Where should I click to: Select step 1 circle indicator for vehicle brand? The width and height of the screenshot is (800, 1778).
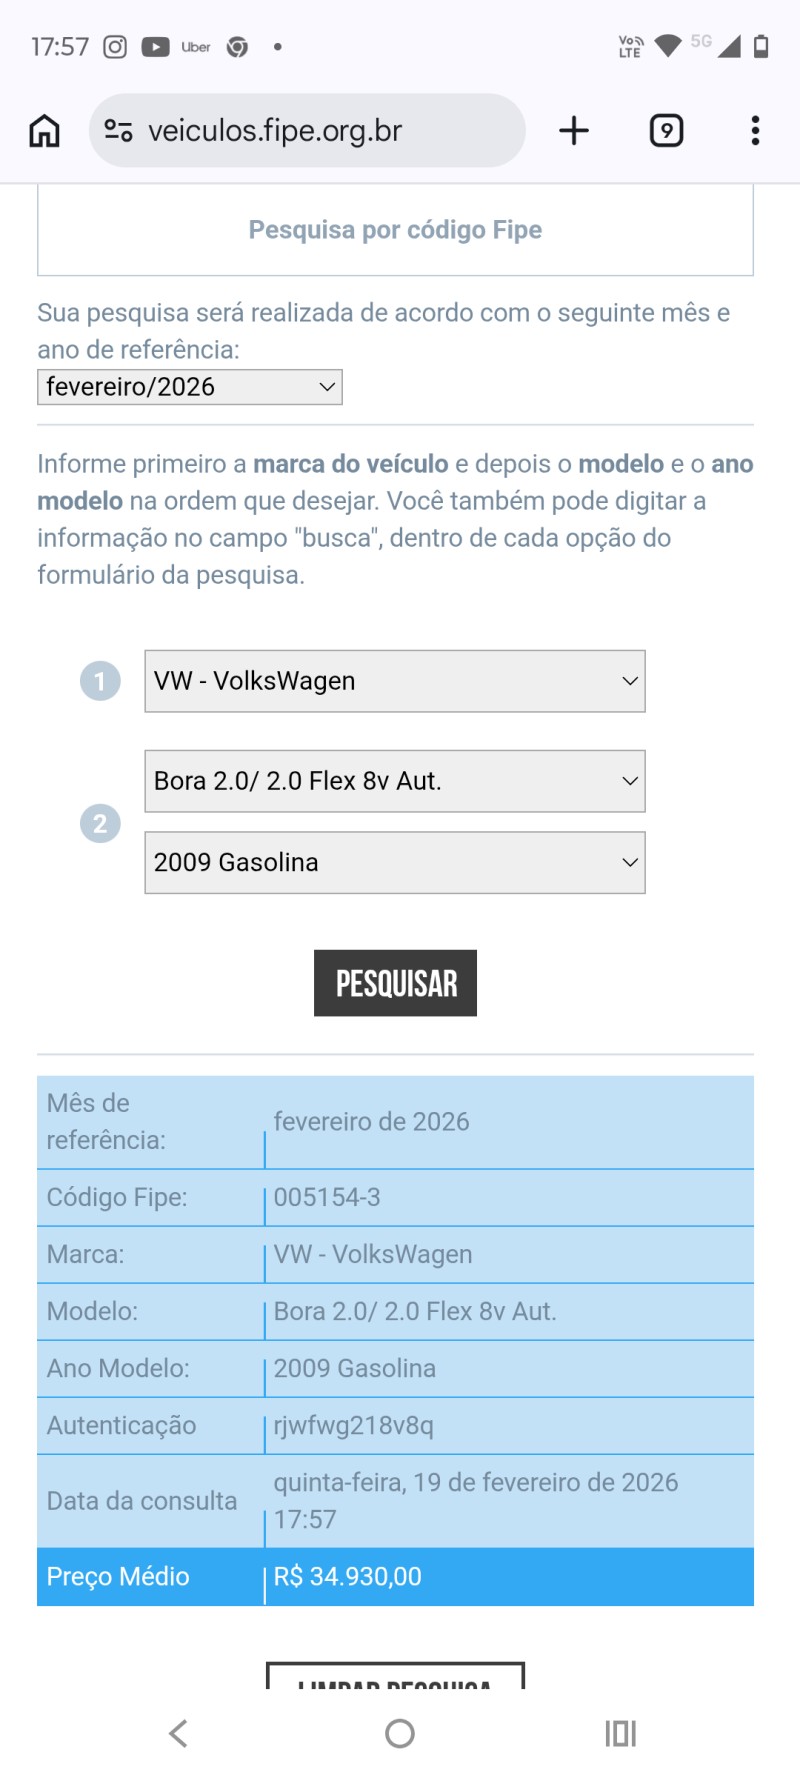click(x=98, y=680)
